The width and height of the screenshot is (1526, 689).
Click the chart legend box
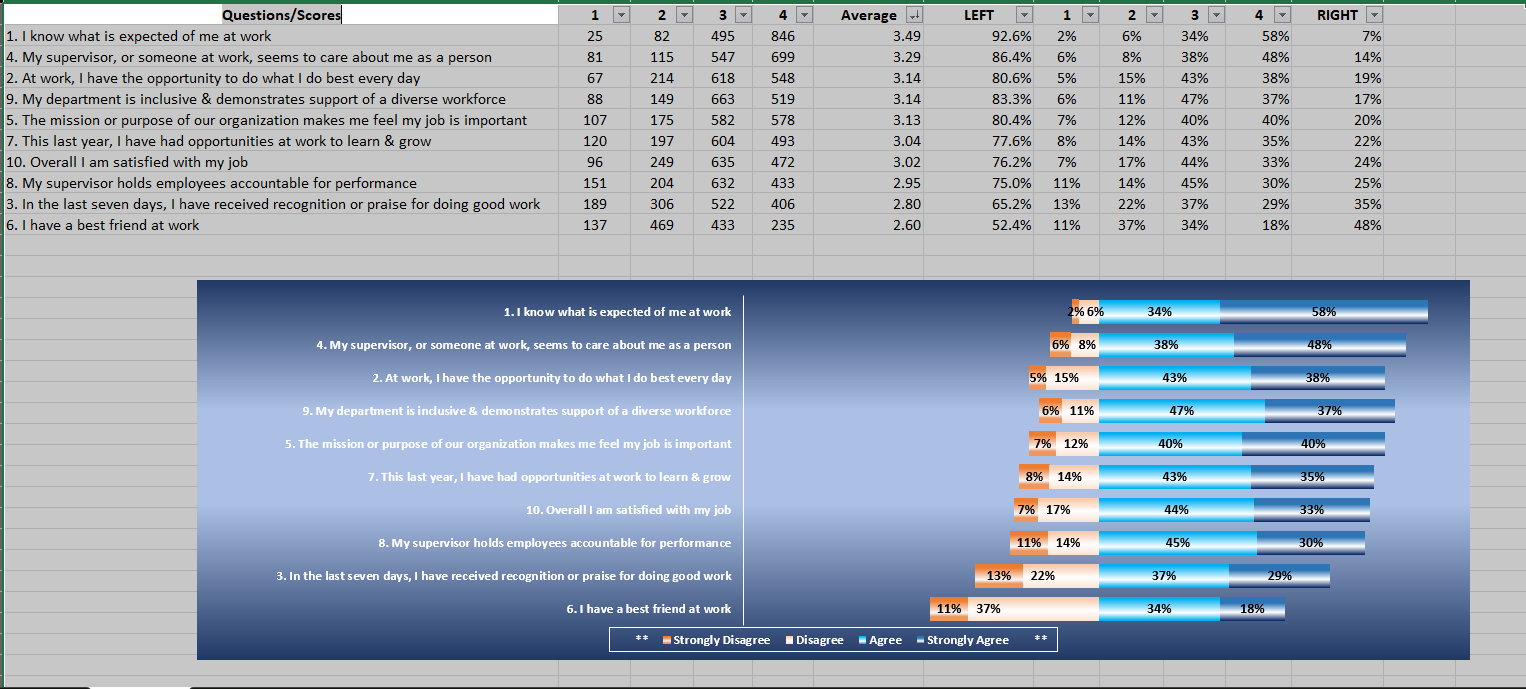(x=833, y=639)
